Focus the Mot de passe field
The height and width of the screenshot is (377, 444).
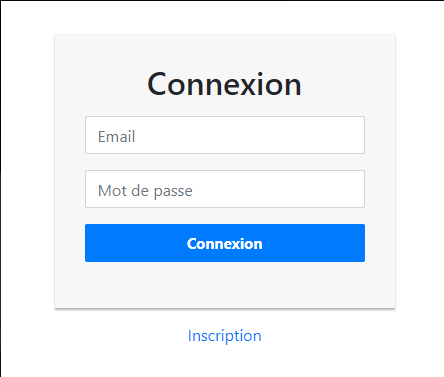[225, 189]
